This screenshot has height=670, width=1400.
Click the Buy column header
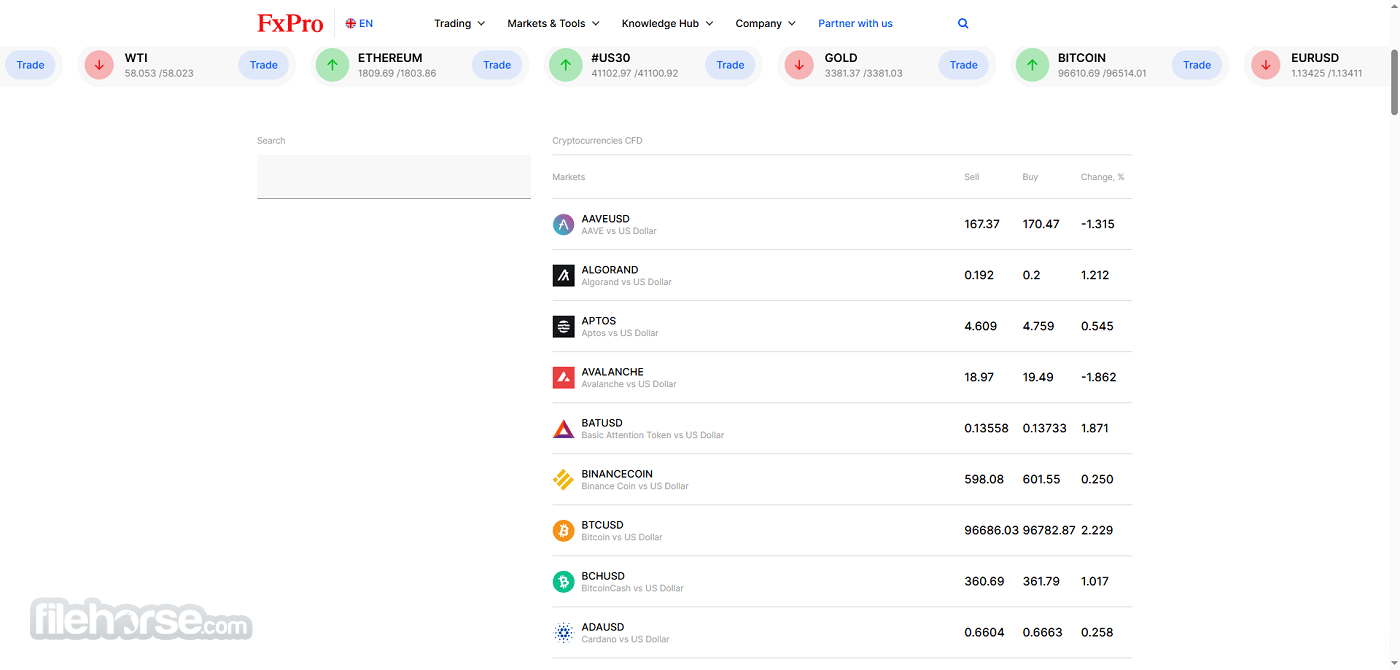click(1030, 177)
